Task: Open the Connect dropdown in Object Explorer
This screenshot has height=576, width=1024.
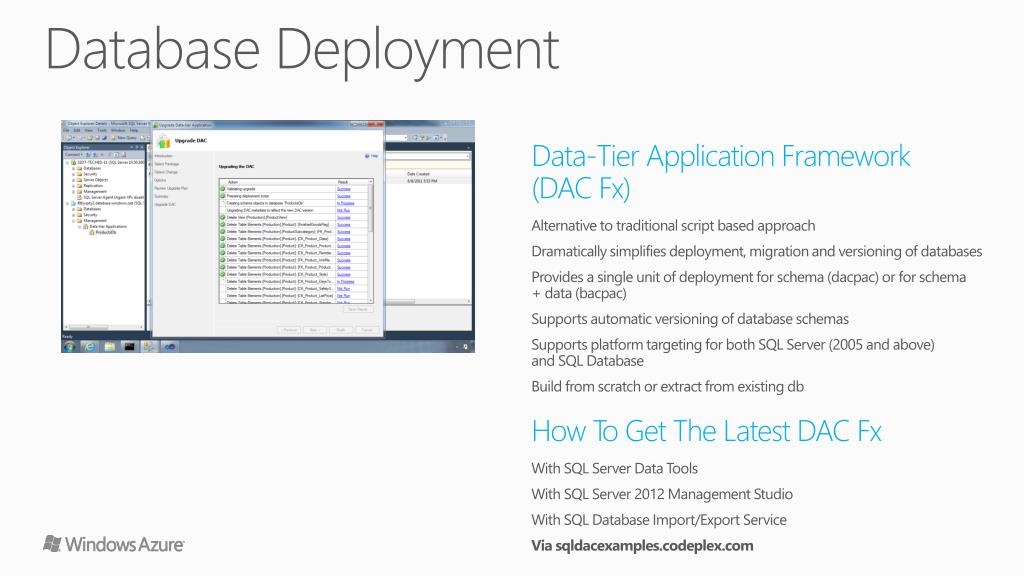Action: [73, 155]
